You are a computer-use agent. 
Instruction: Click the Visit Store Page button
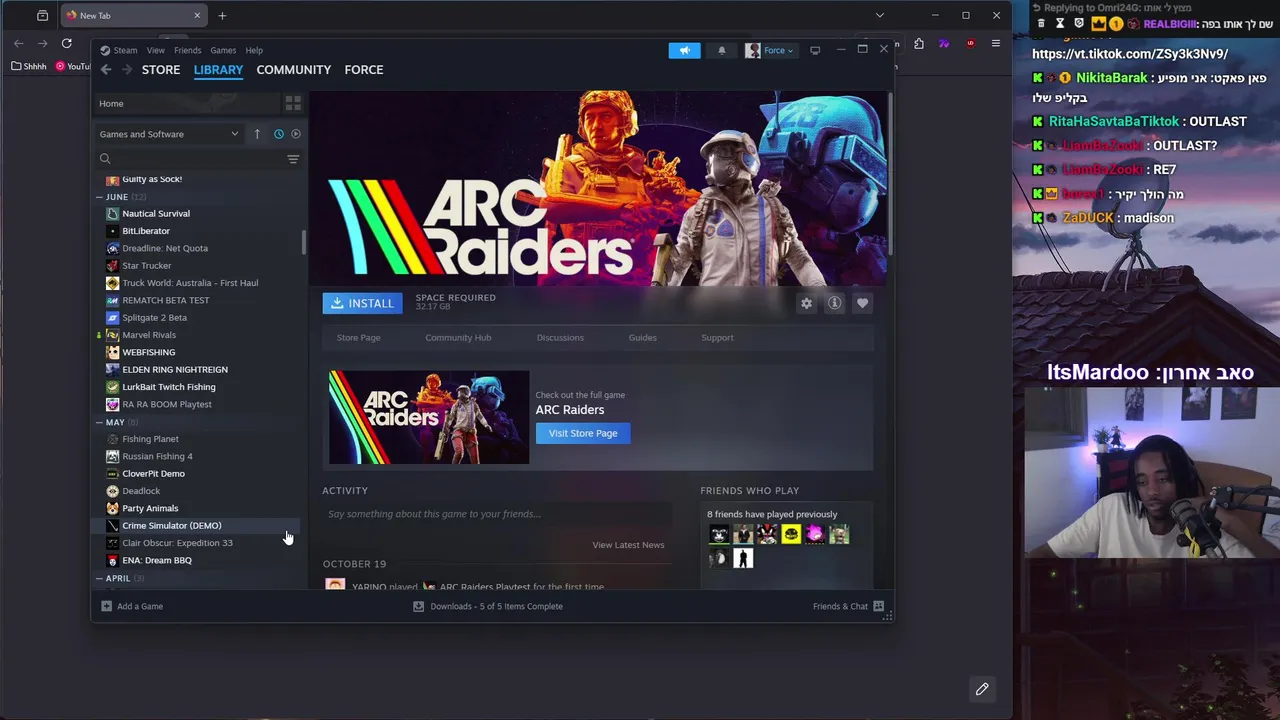click(x=583, y=433)
